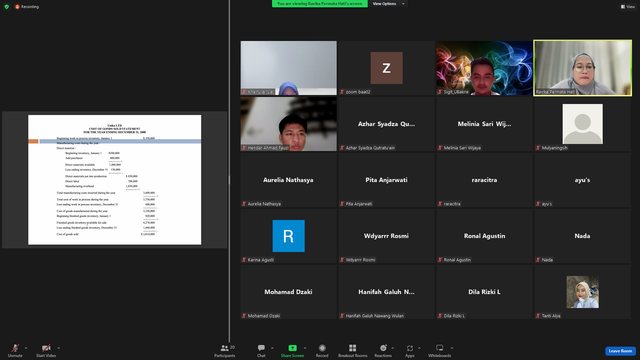Viewport: 640px width, 360px height.
Task: Click the green encryption shield icon
Action: [x=7, y=7]
